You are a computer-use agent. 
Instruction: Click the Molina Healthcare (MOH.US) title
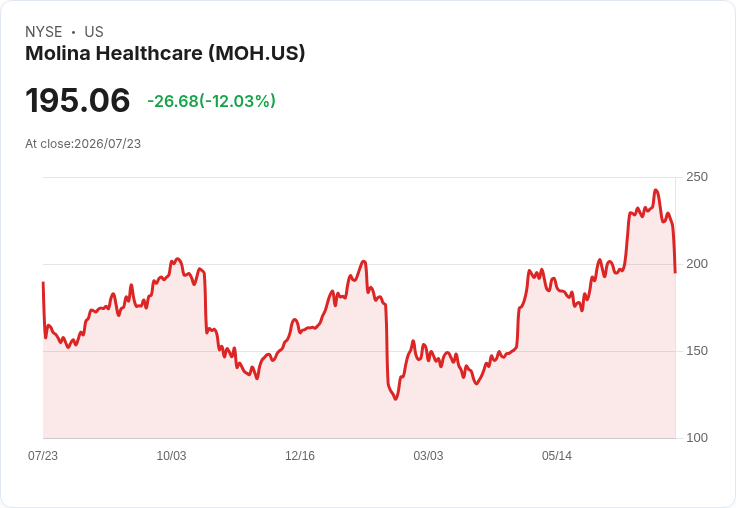click(x=165, y=53)
